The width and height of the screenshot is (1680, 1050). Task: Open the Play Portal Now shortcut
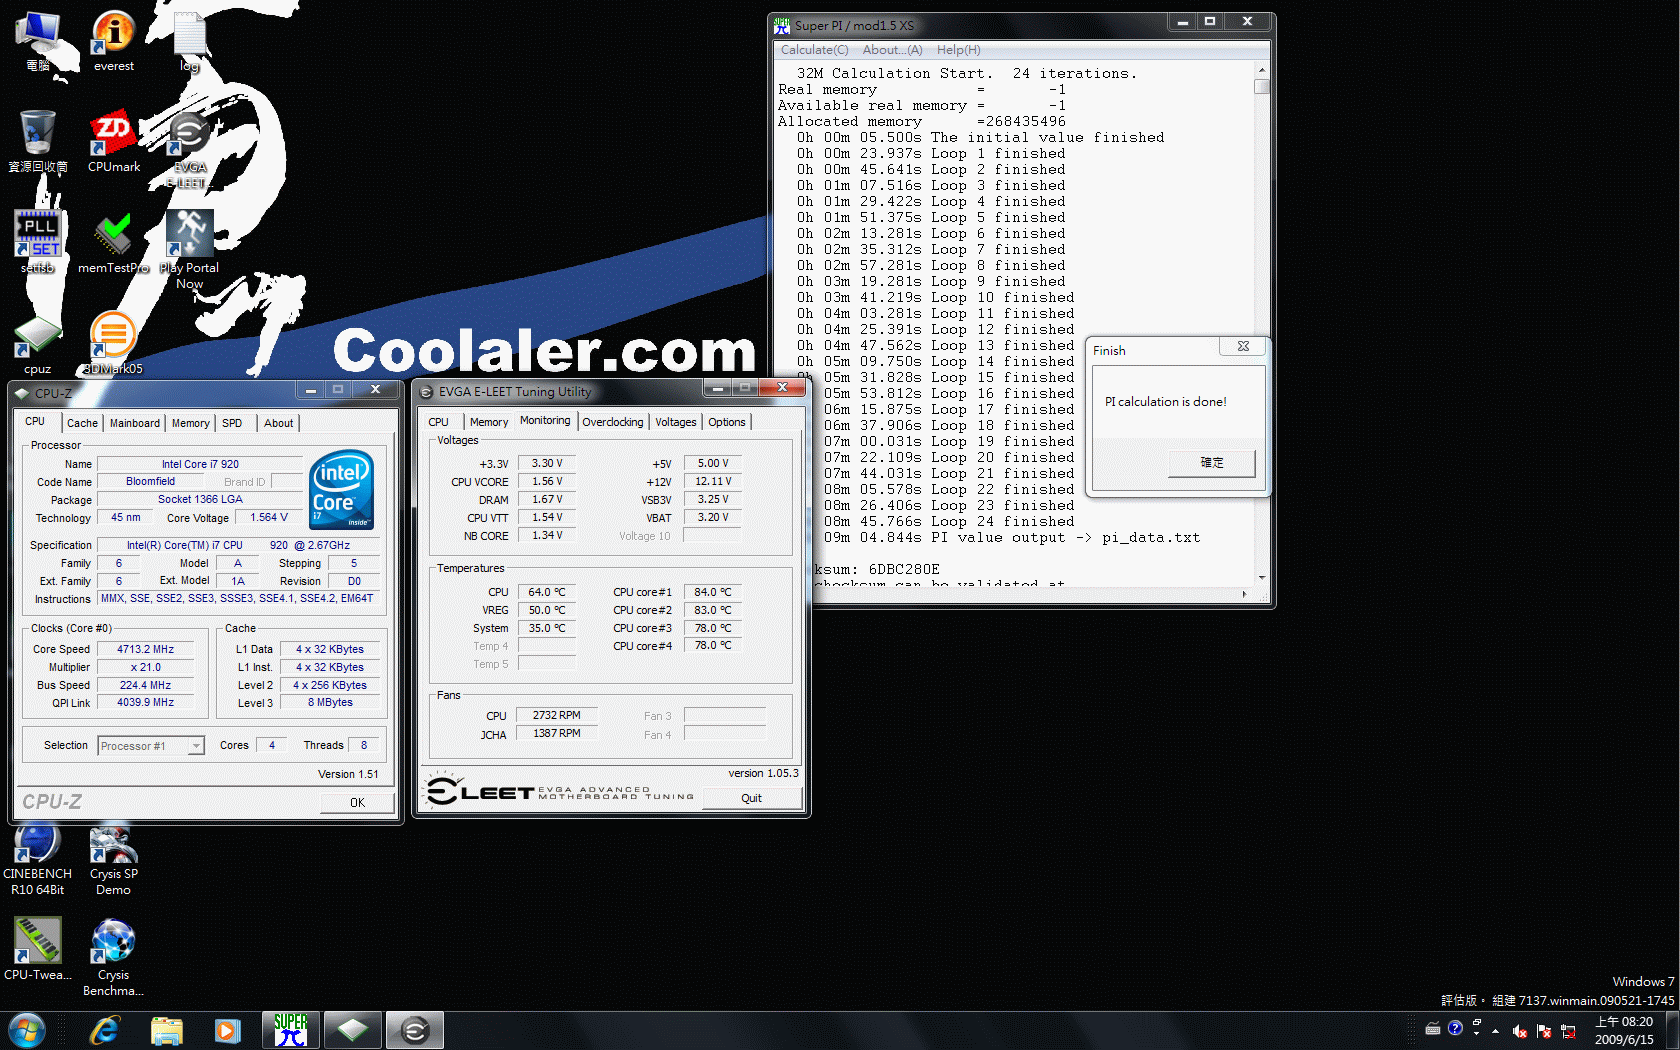tap(189, 250)
